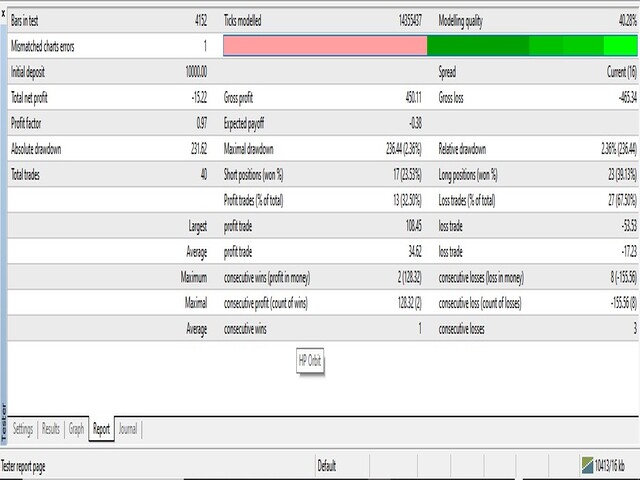Select the Gross profit label
This screenshot has height=480, width=640.
tap(238, 98)
